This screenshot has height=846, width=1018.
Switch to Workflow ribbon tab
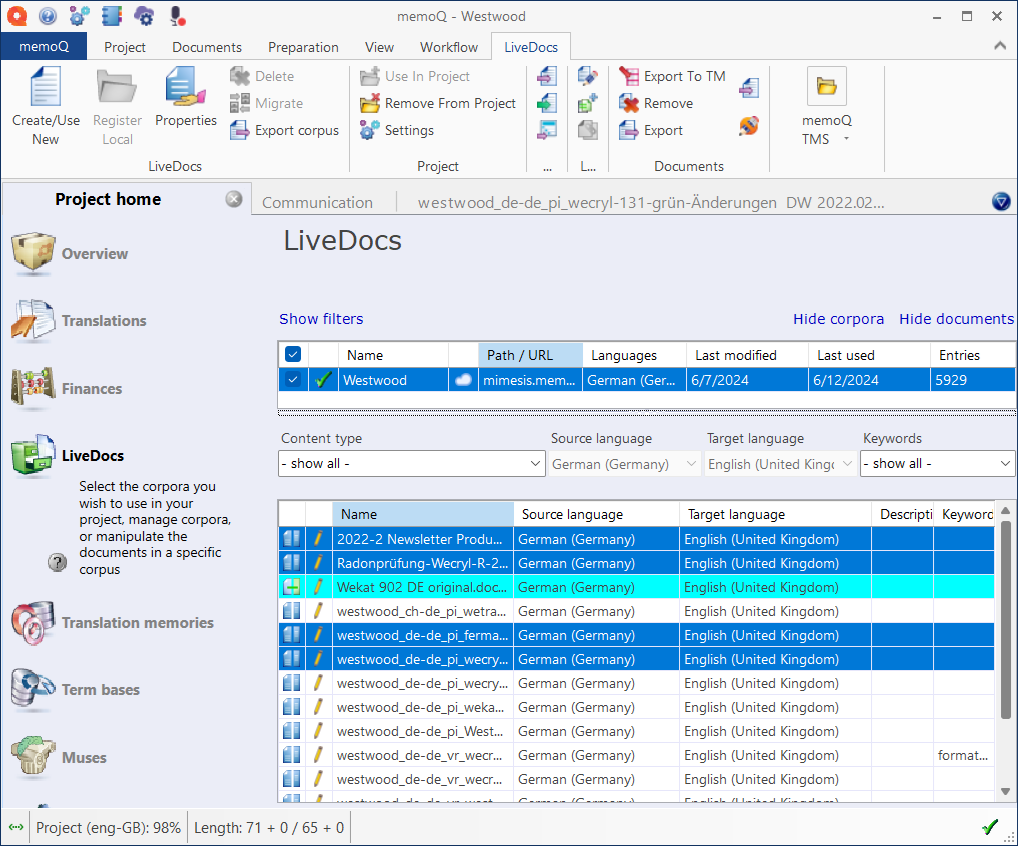449,47
